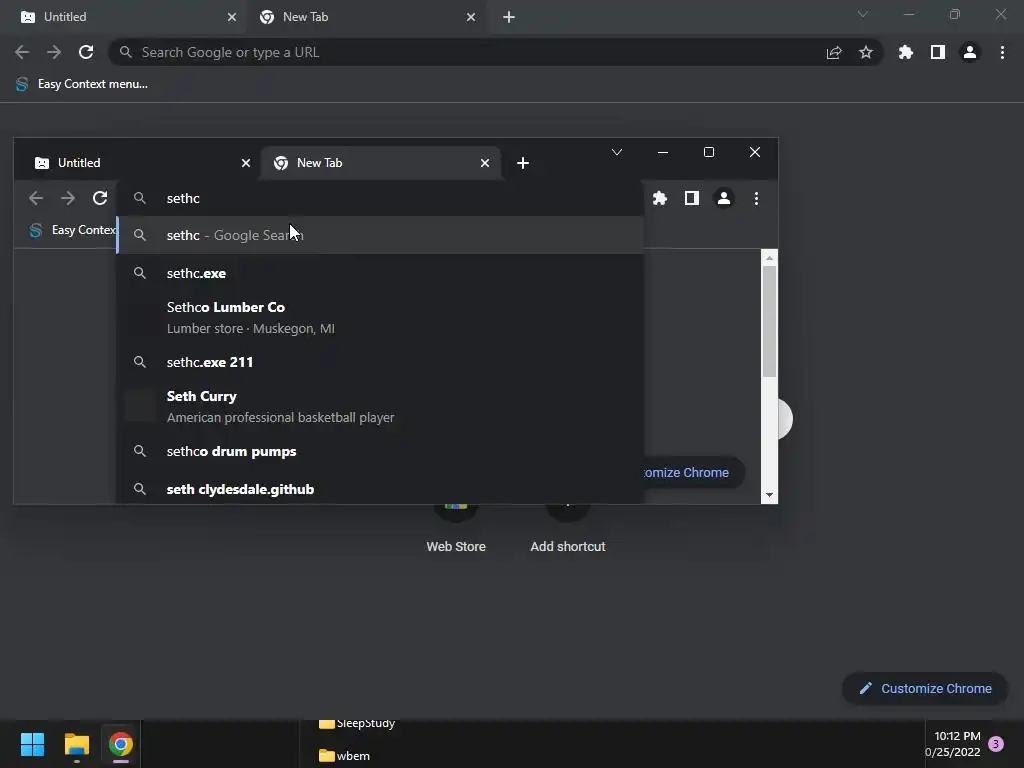
Task: Choose sethc.exe 211 suggestion
Action: 380,362
